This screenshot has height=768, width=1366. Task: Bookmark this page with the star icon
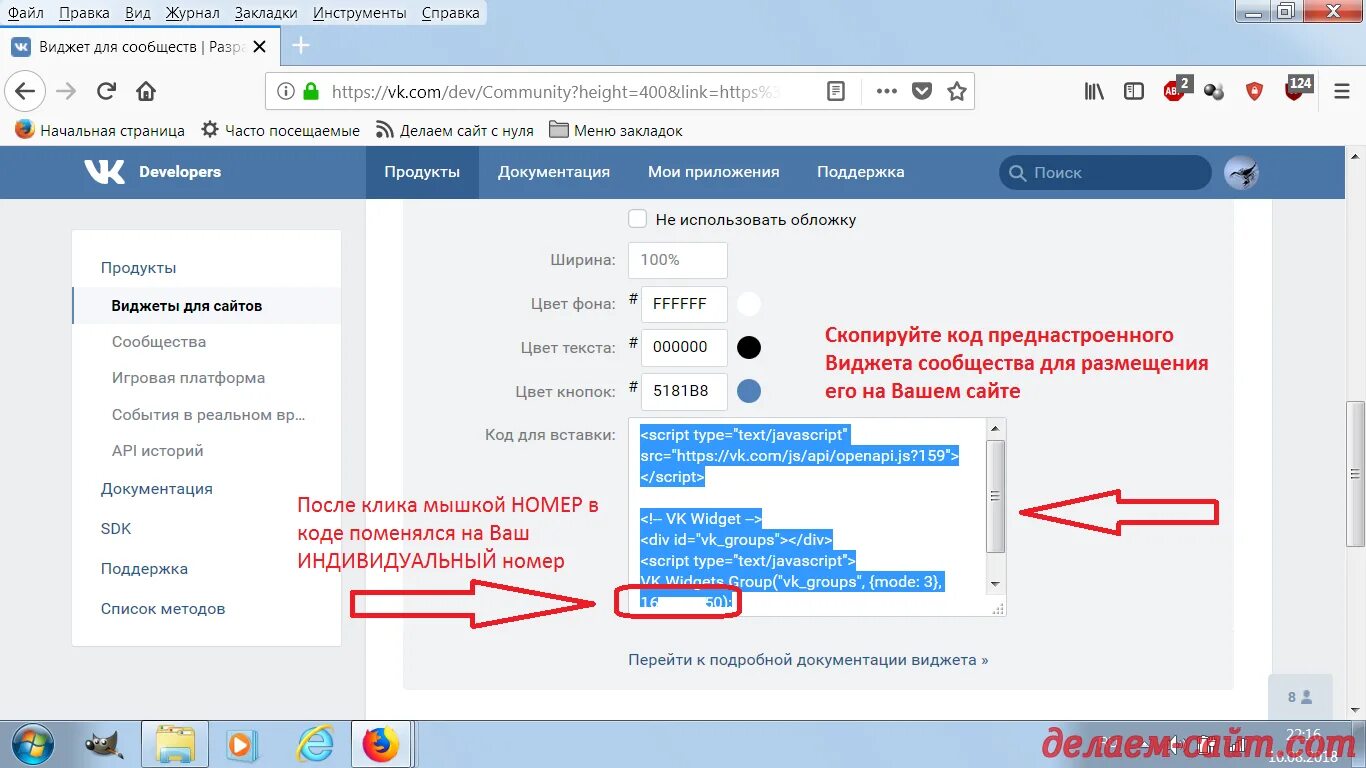pos(957,91)
